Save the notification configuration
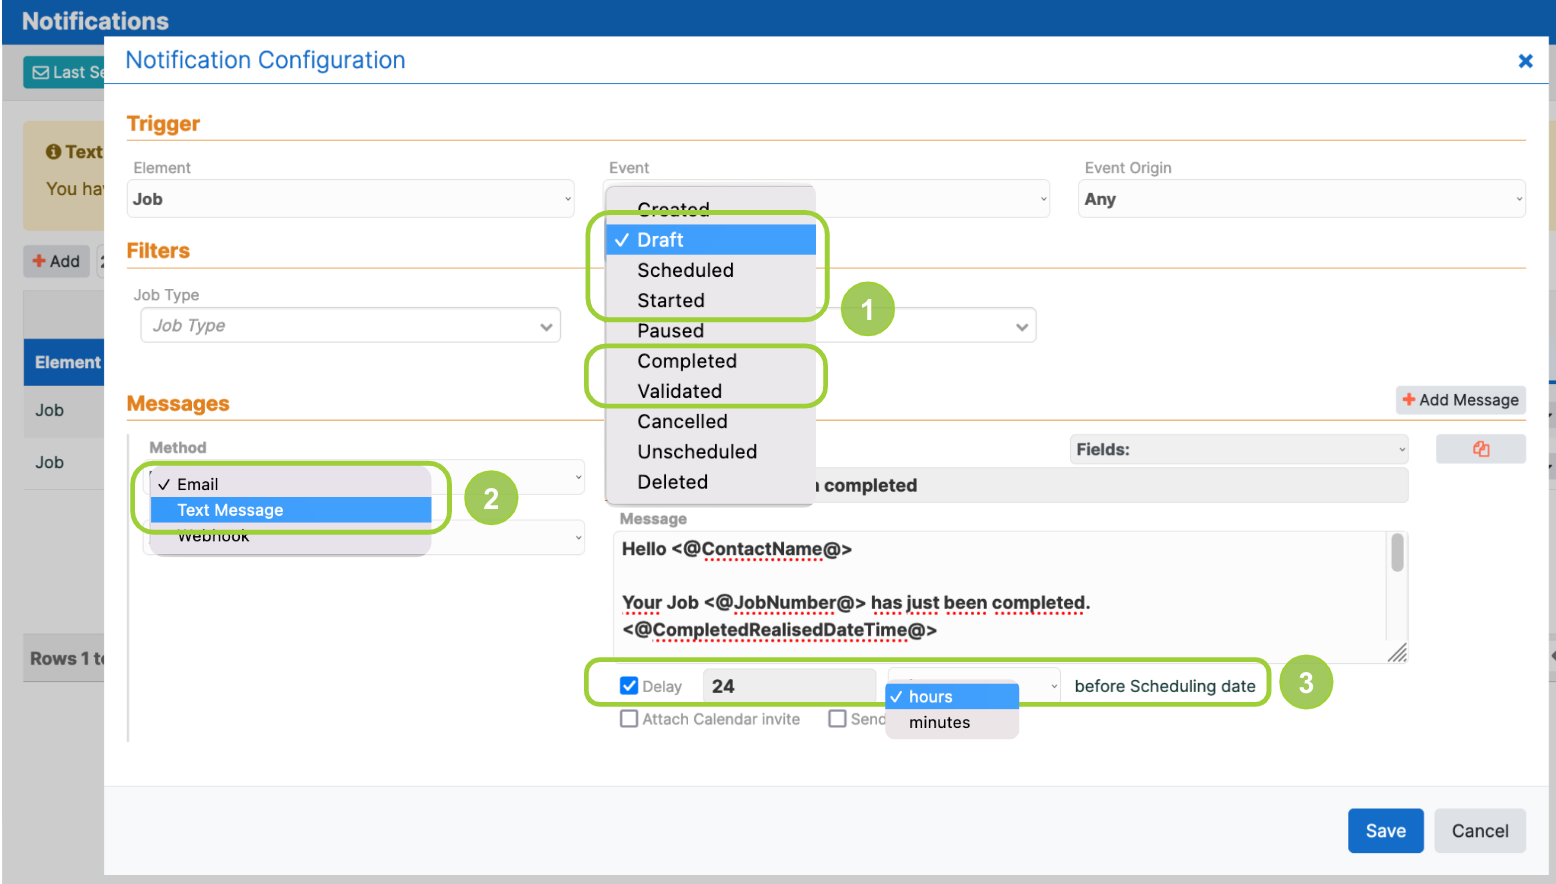This screenshot has width=1556, height=884. 1385,830
